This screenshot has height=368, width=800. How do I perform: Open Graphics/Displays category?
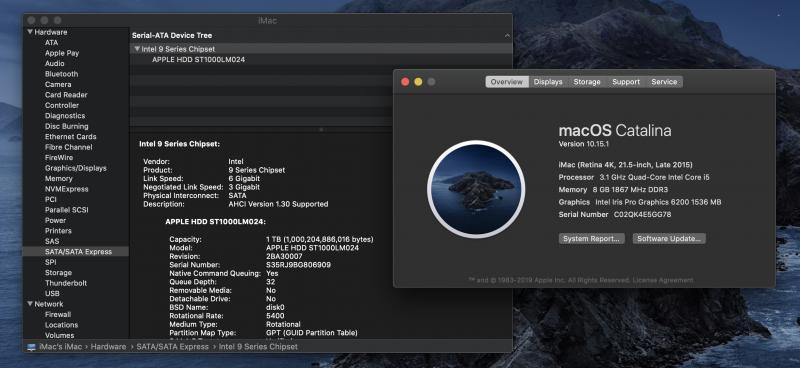click(76, 168)
